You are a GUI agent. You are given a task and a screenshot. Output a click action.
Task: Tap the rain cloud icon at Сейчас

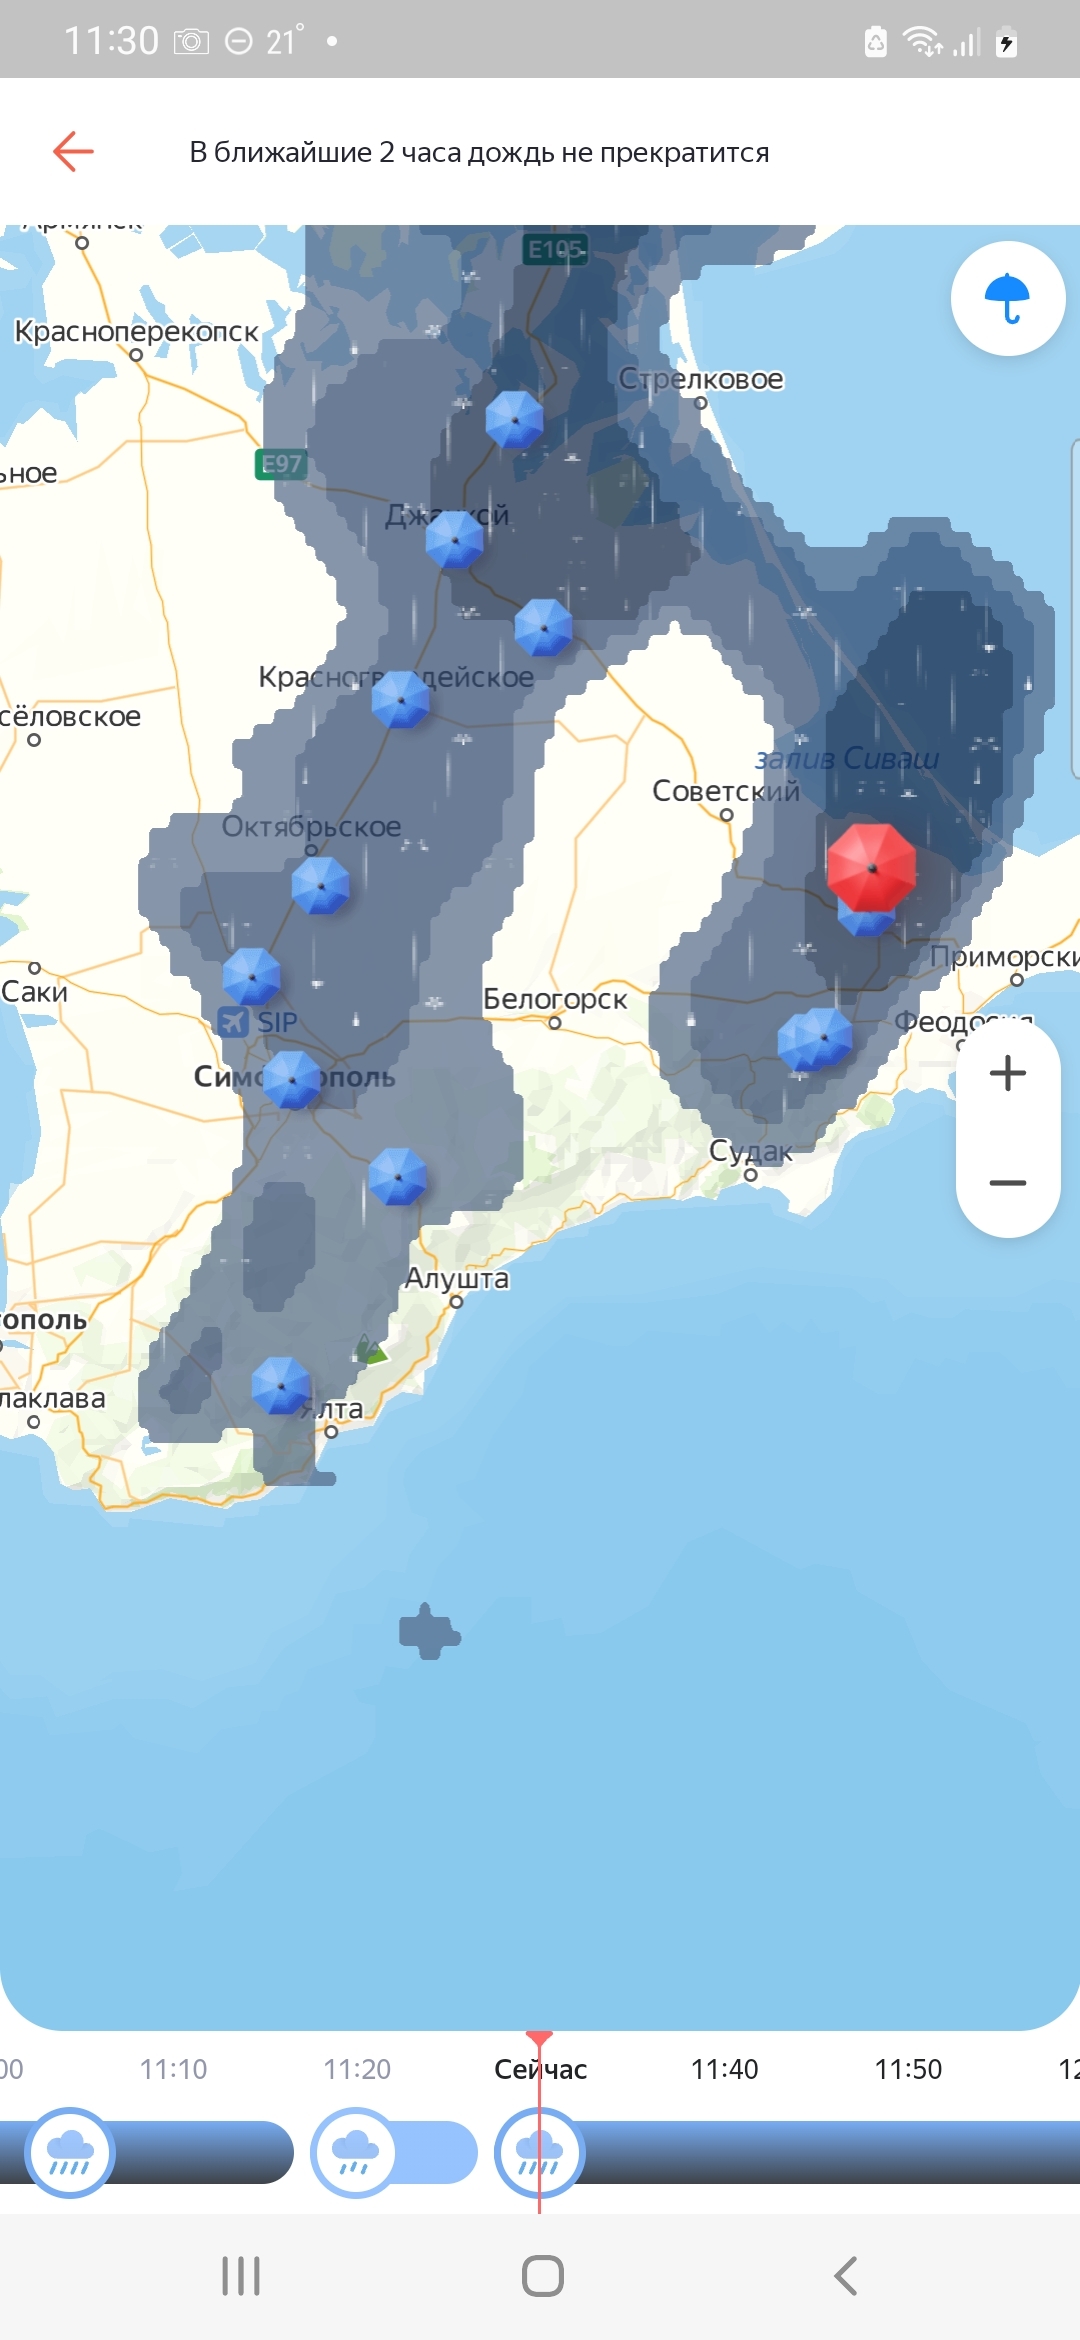point(539,2152)
